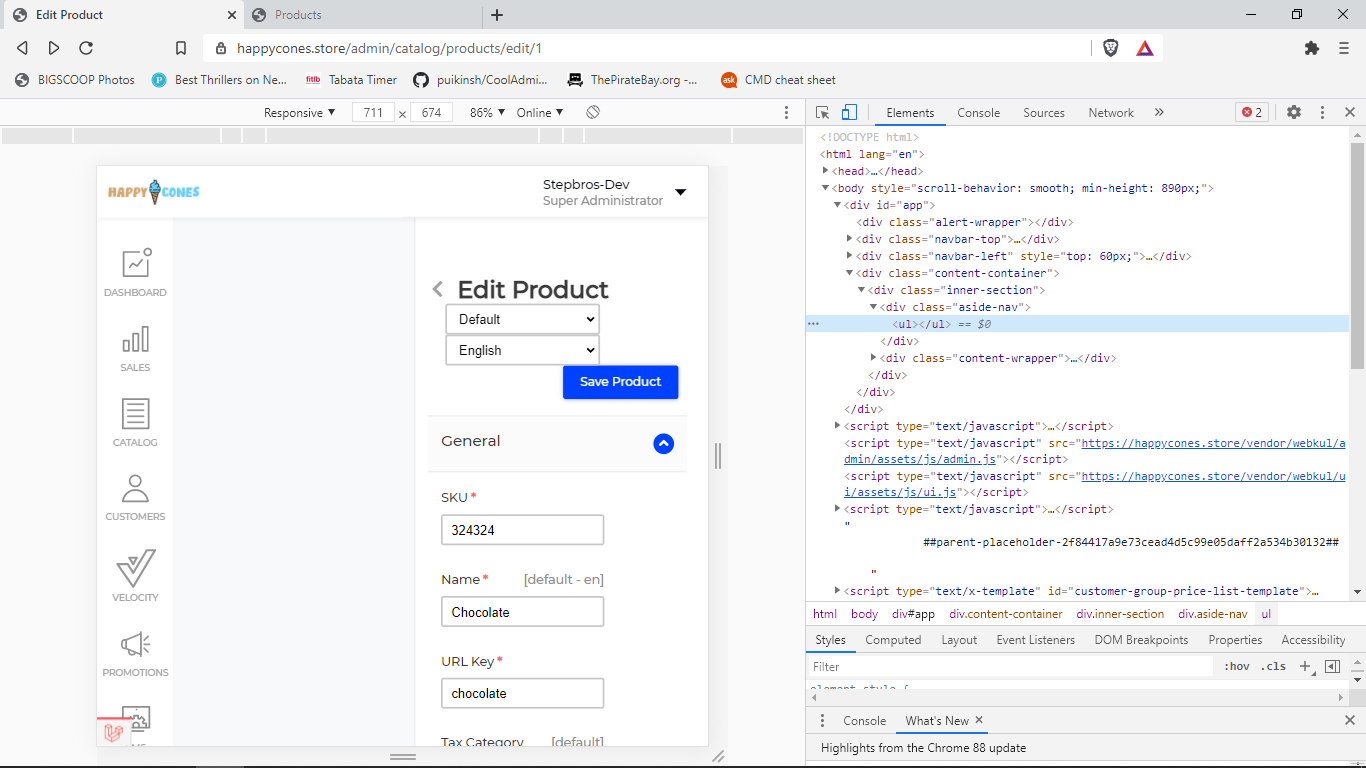The height and width of the screenshot is (768, 1366).
Task: Expand the head element node
Action: tap(825, 171)
